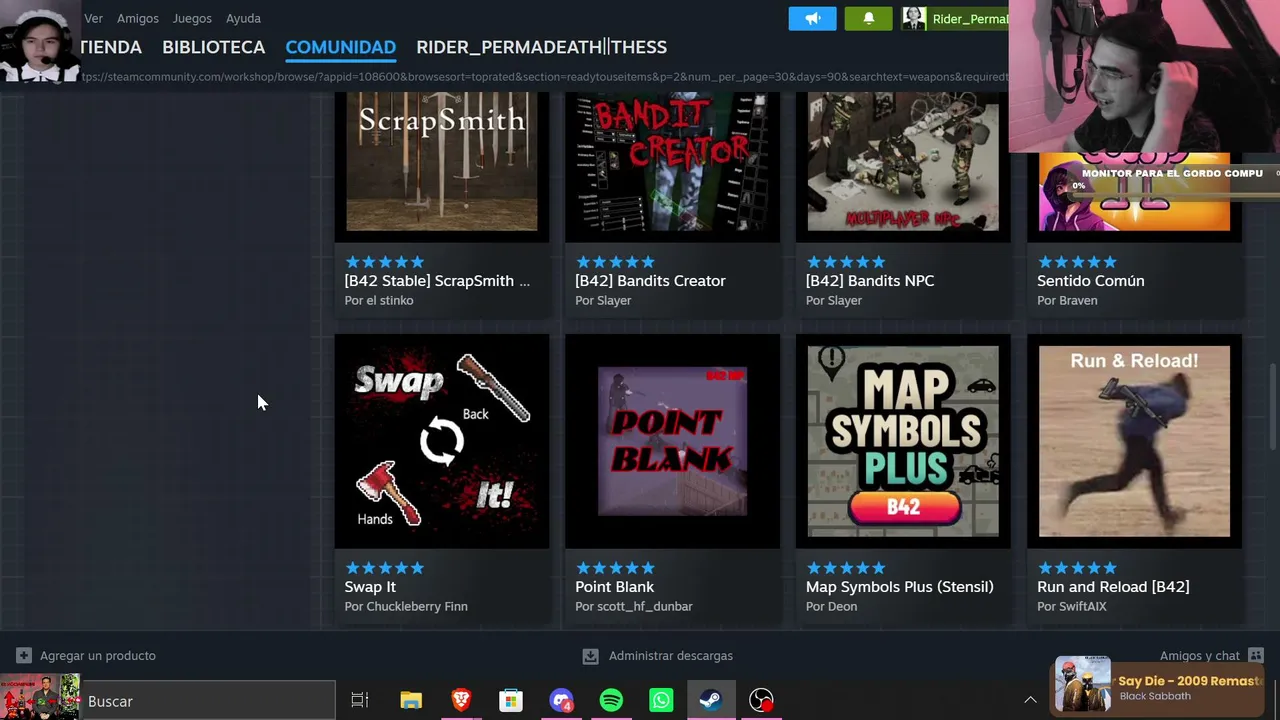The width and height of the screenshot is (1280, 720).
Task: Click the star rating of Map Symbols Plus
Action: coord(846,568)
